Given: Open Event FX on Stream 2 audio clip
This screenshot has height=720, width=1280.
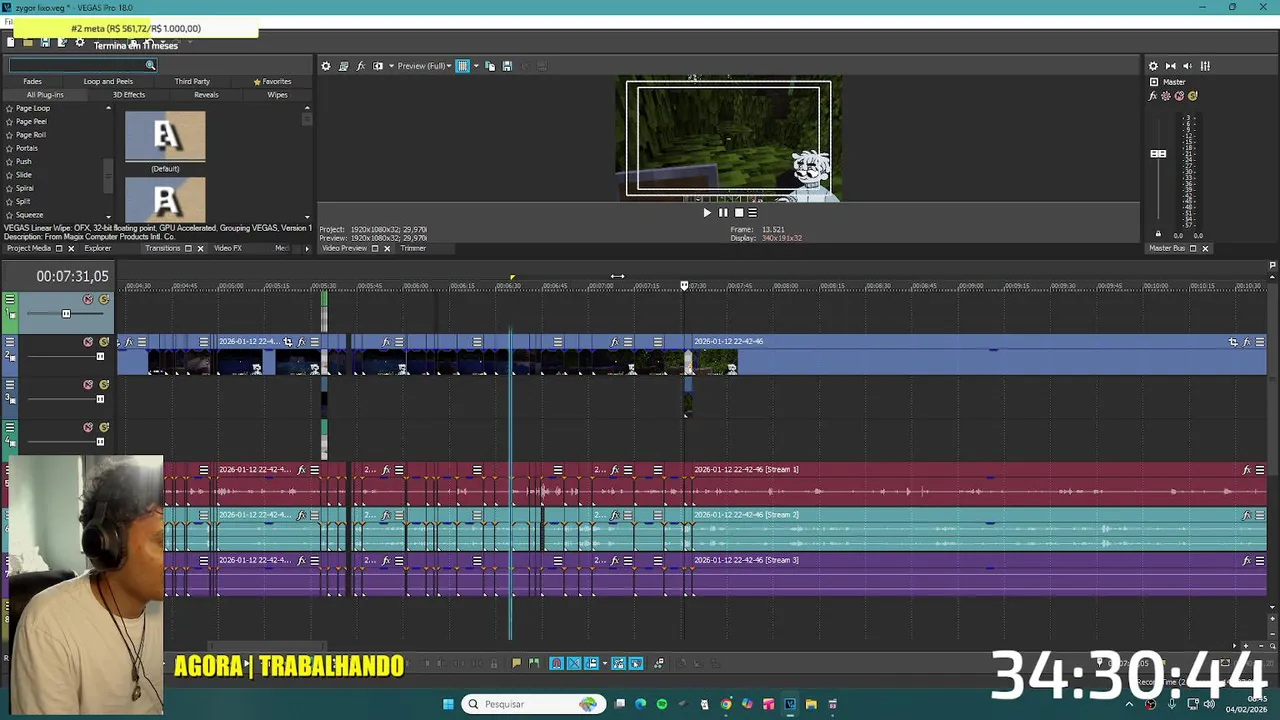Looking at the screenshot, I should (x=1247, y=515).
